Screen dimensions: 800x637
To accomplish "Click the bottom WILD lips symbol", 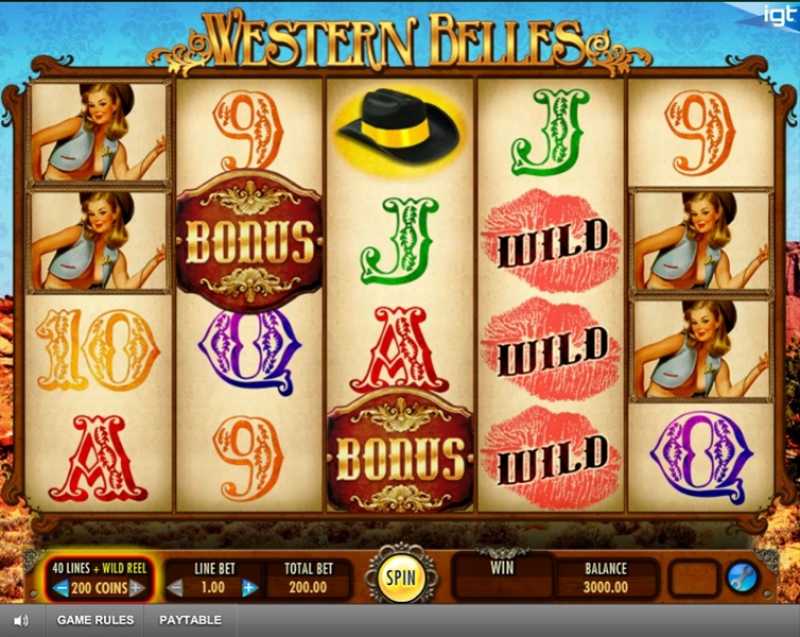I will tap(551, 458).
